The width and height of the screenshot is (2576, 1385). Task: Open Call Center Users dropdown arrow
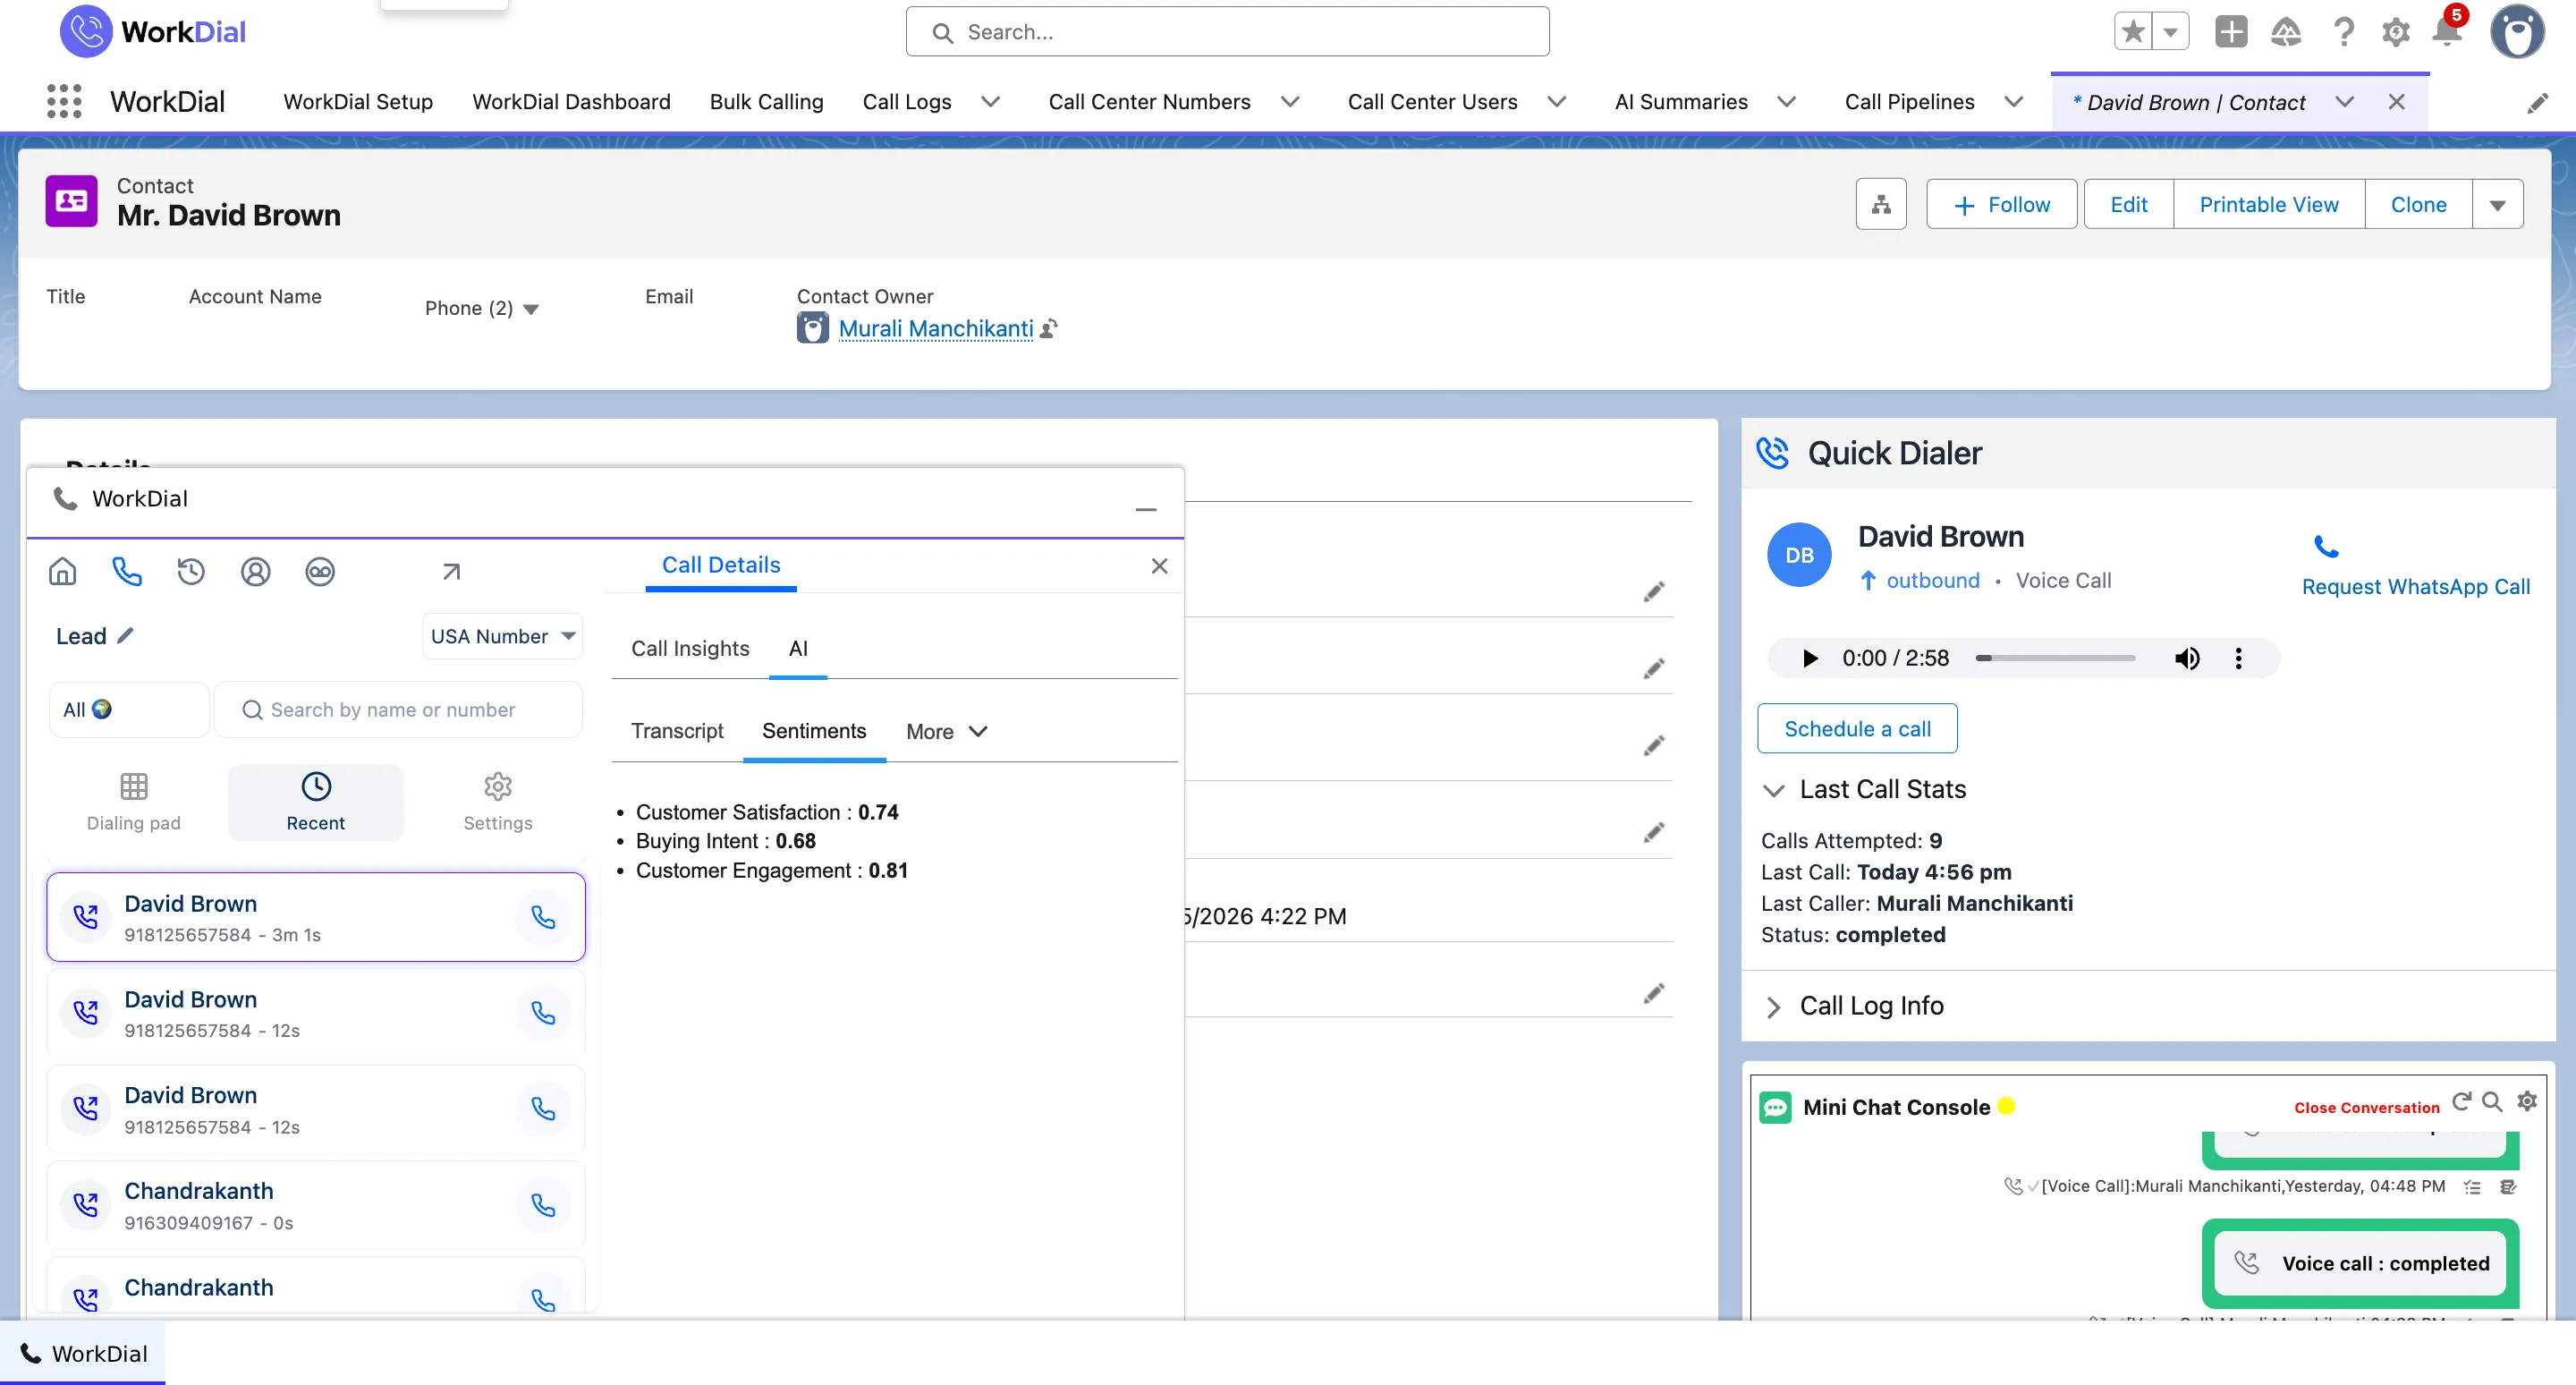pos(1556,102)
